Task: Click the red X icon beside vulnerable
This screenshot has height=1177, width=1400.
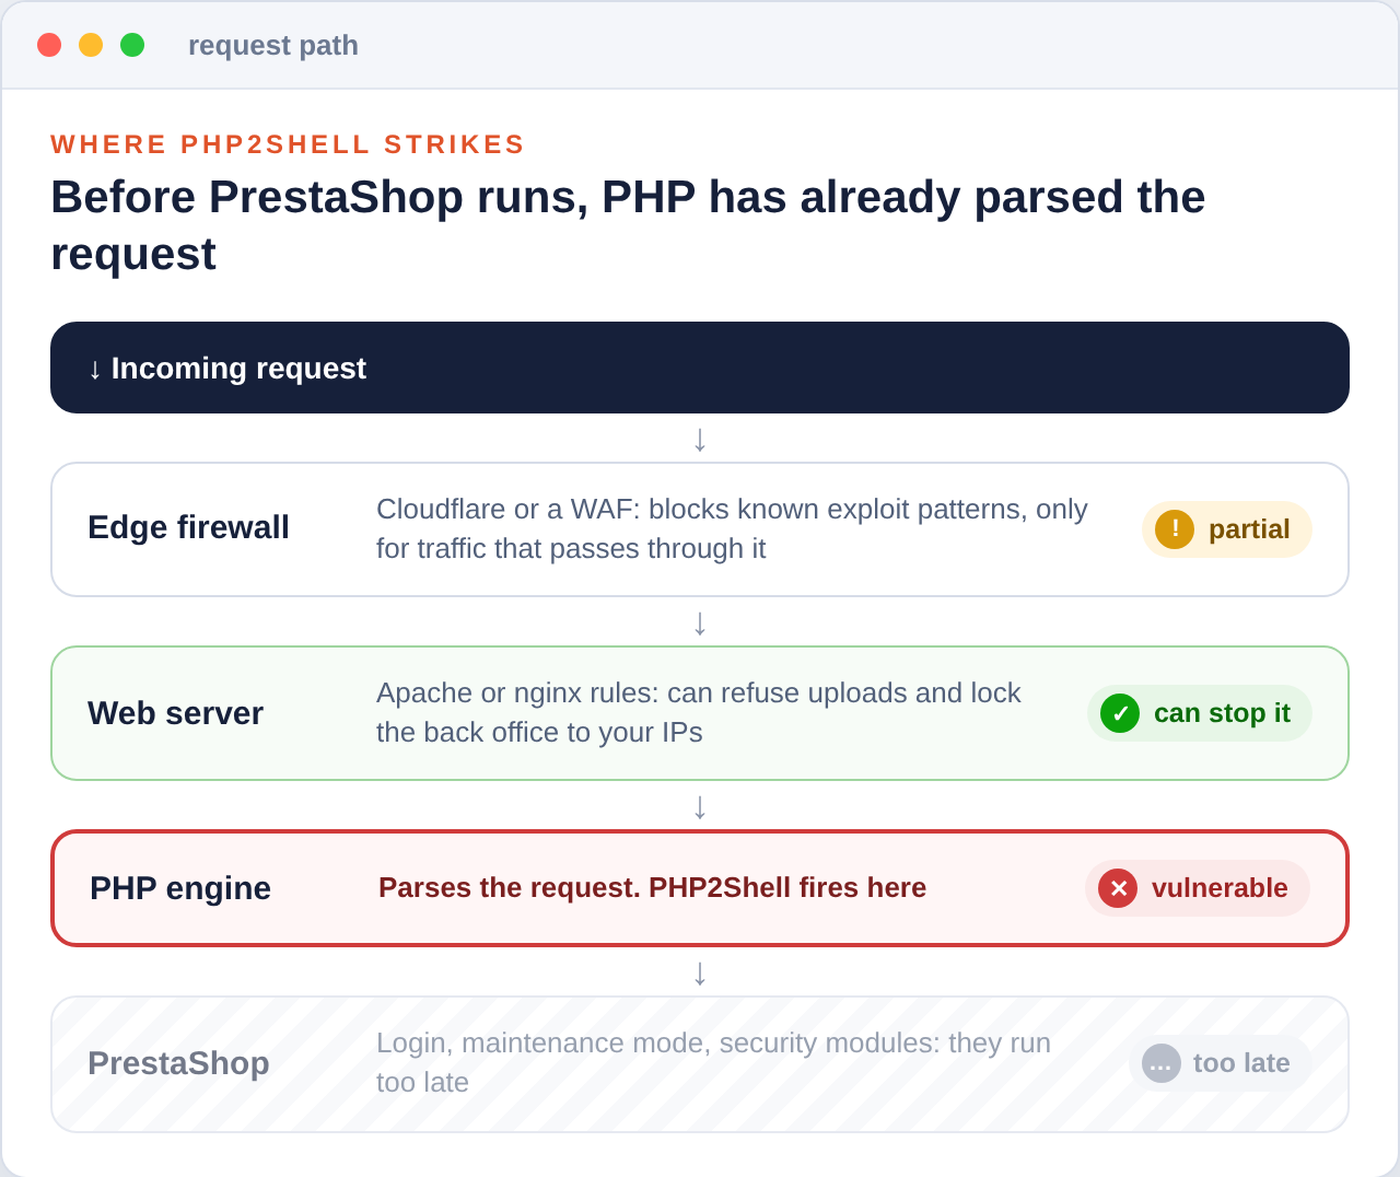Action: [x=1118, y=888]
